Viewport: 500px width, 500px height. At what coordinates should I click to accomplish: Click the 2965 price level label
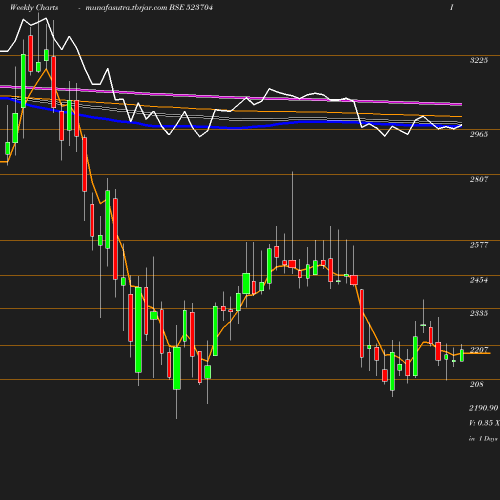click(479, 134)
